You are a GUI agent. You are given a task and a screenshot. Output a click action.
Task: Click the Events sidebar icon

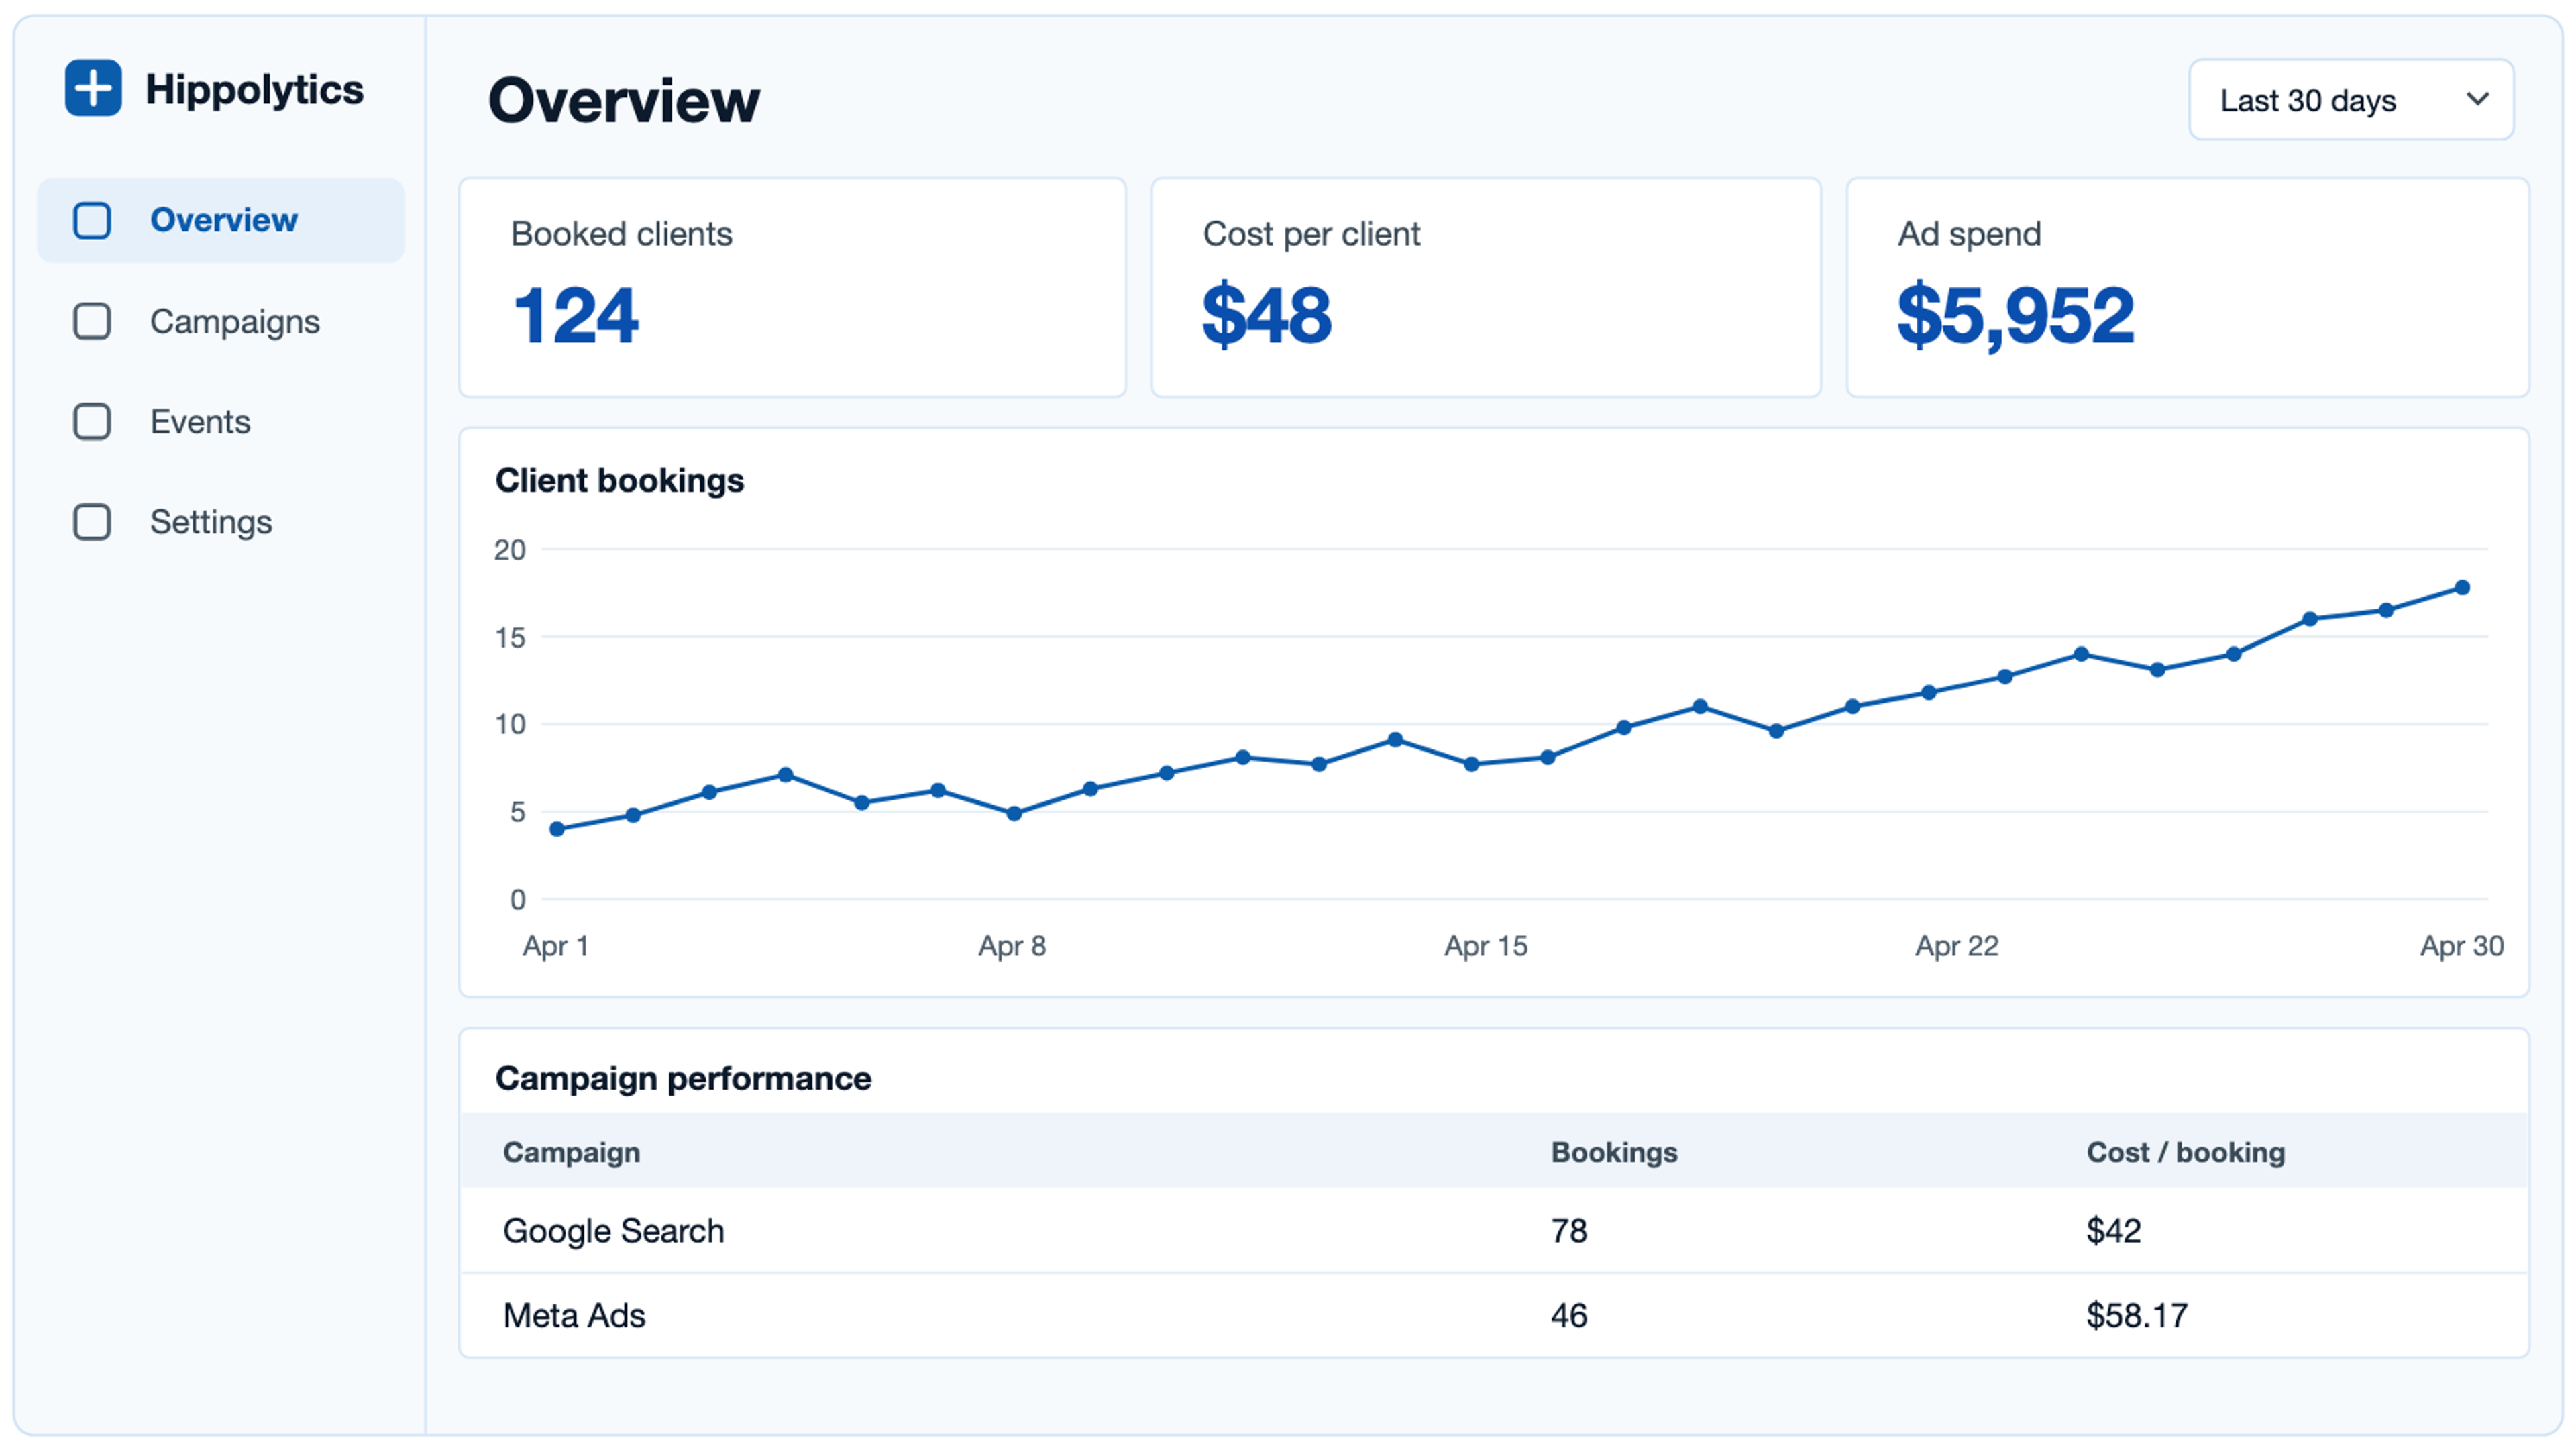tap(92, 421)
